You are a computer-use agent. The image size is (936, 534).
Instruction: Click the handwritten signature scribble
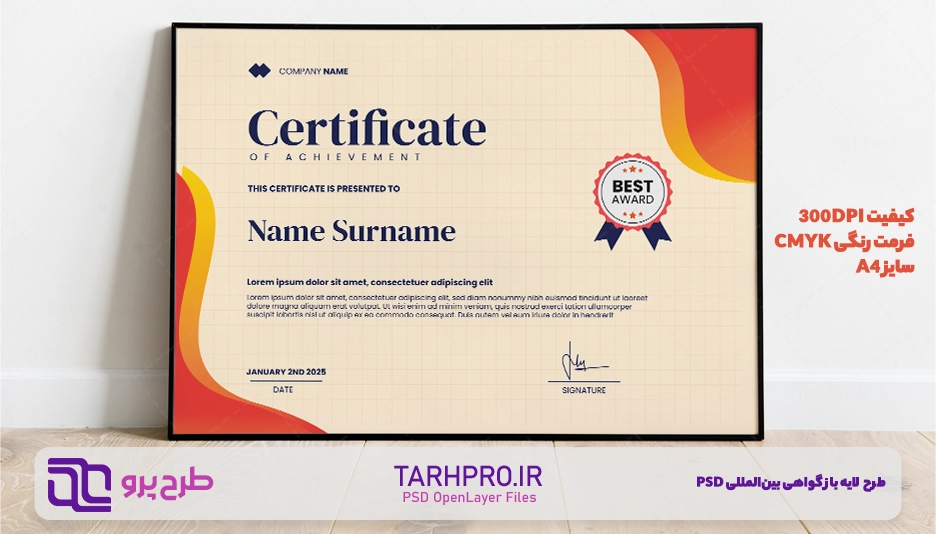(x=579, y=358)
